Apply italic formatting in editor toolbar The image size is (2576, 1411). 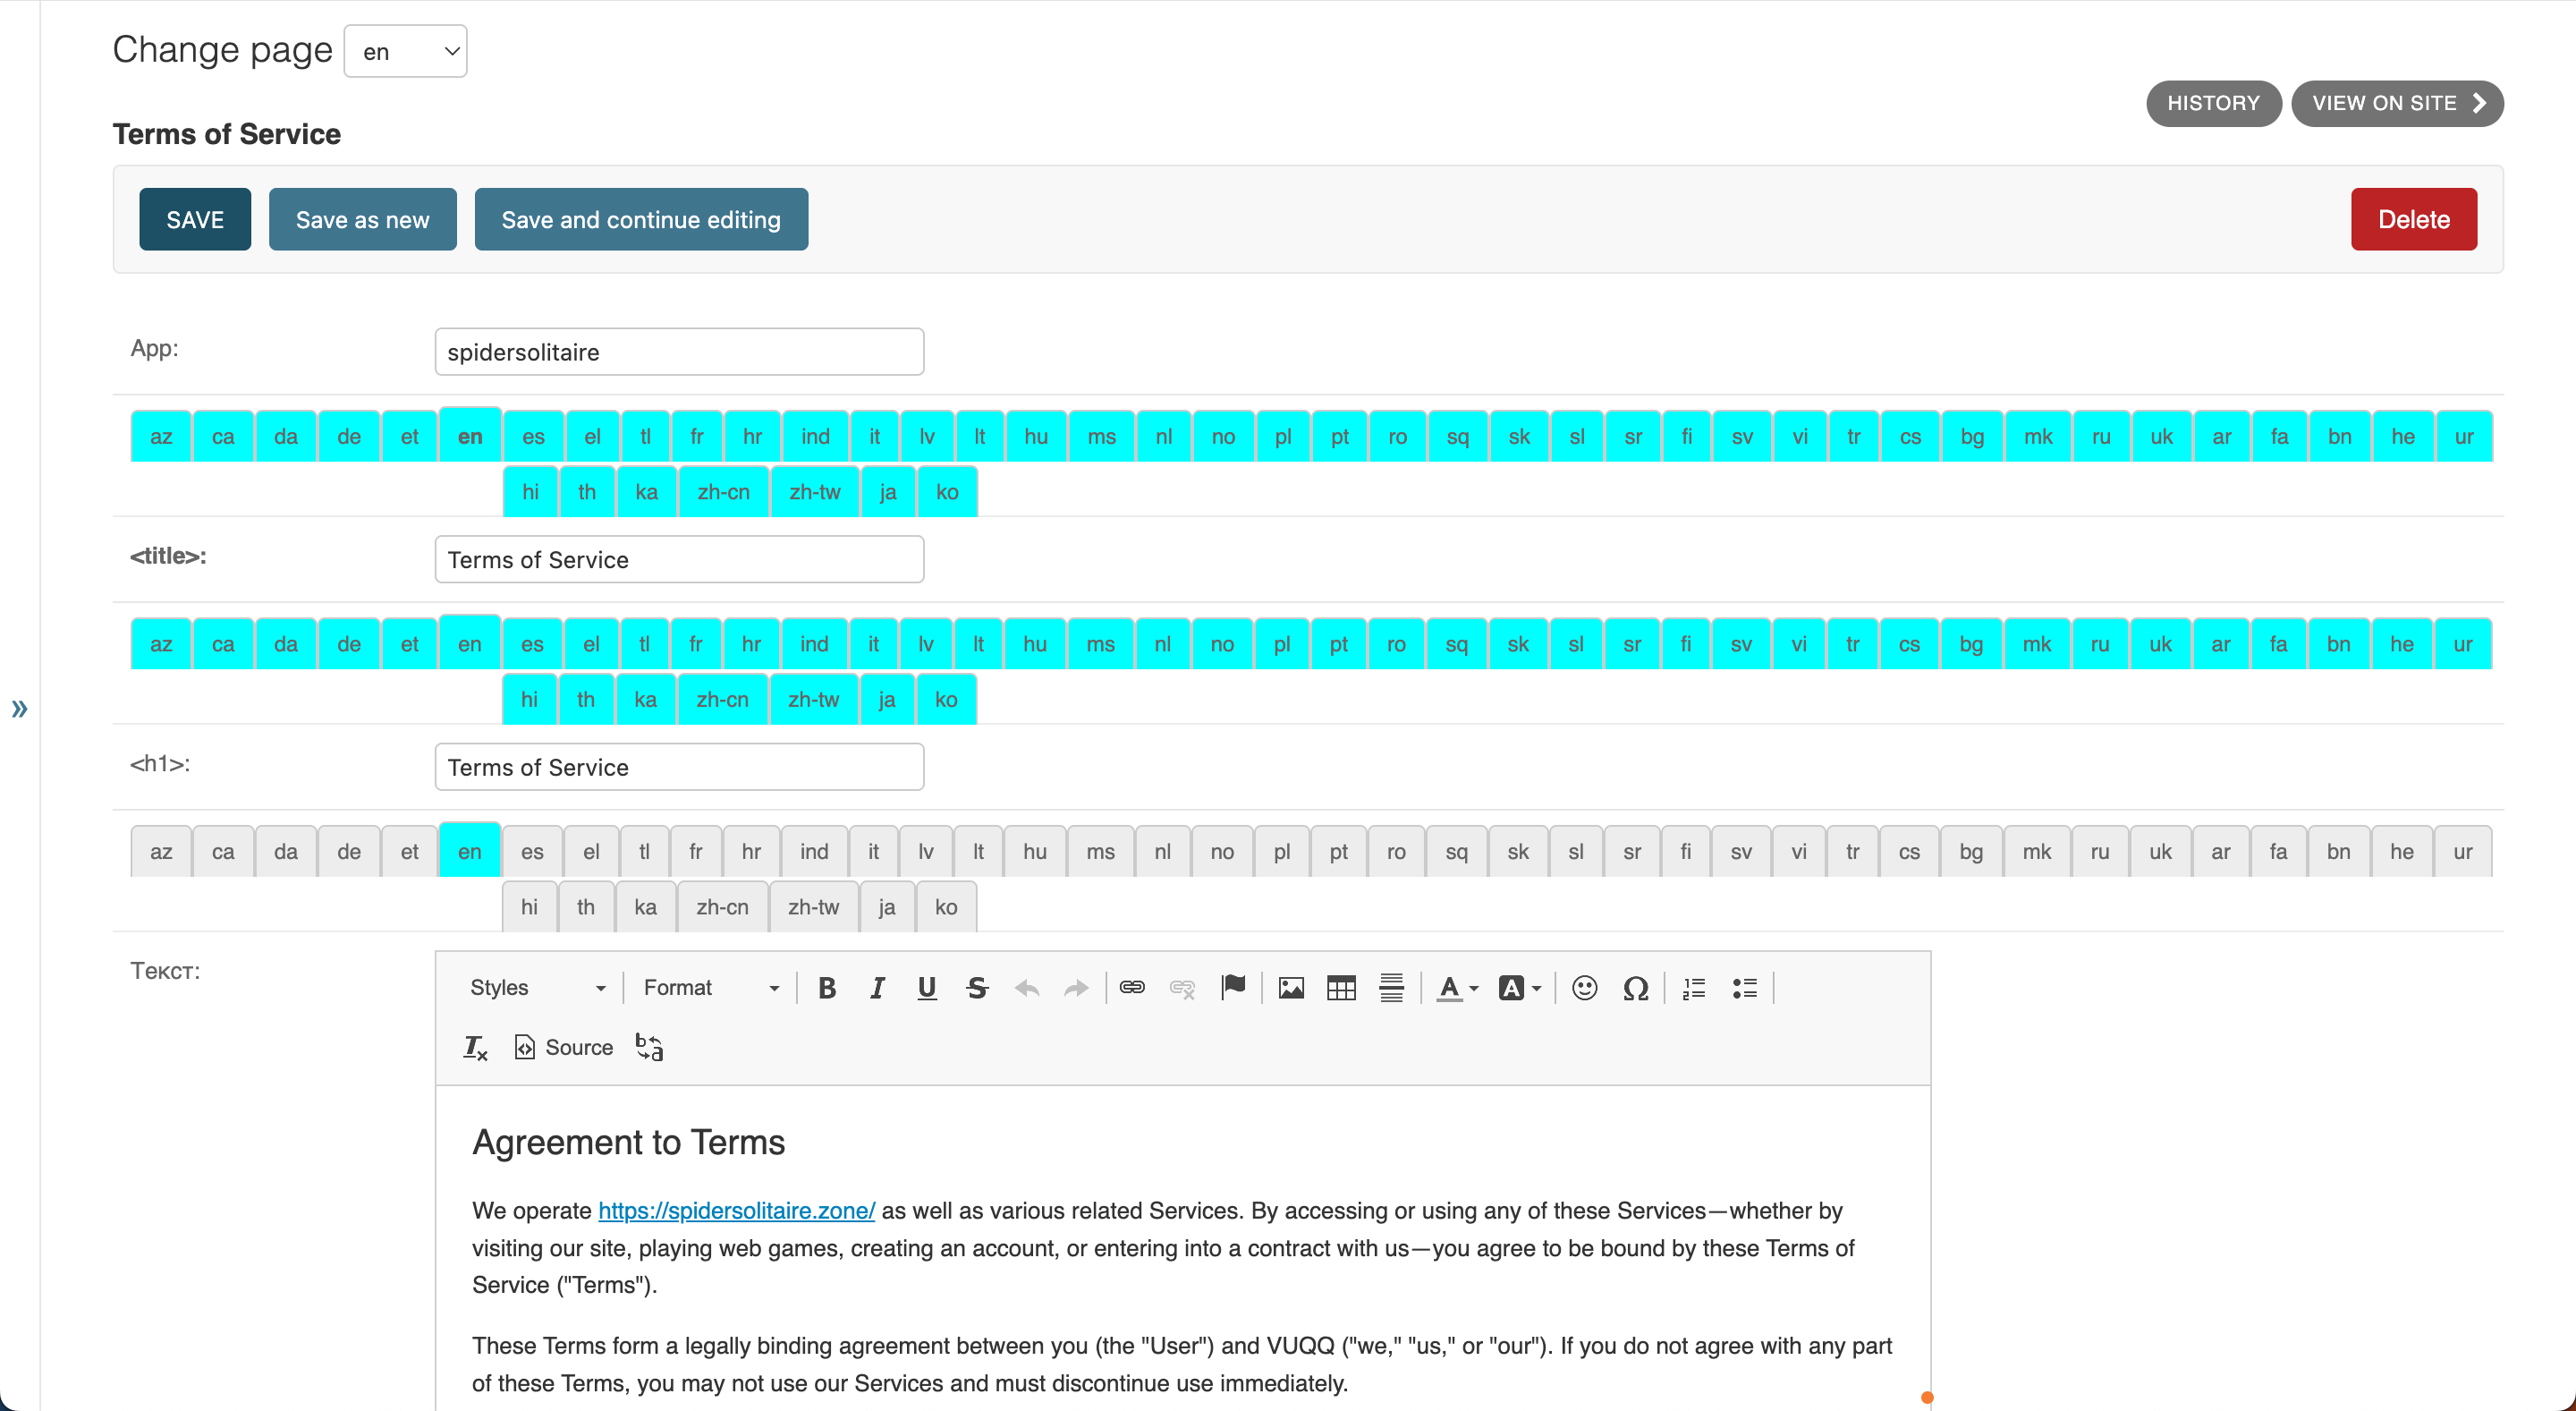[x=877, y=988]
